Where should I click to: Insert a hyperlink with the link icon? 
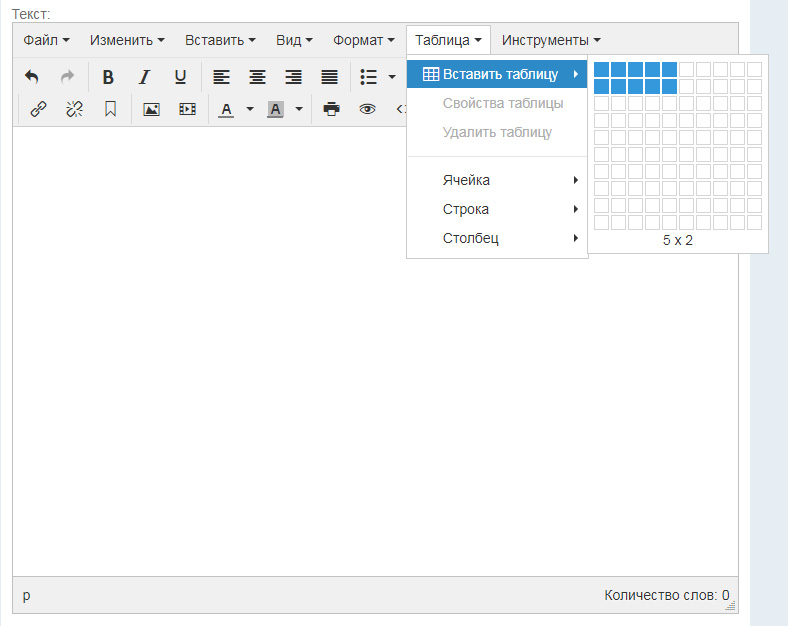click(x=38, y=109)
